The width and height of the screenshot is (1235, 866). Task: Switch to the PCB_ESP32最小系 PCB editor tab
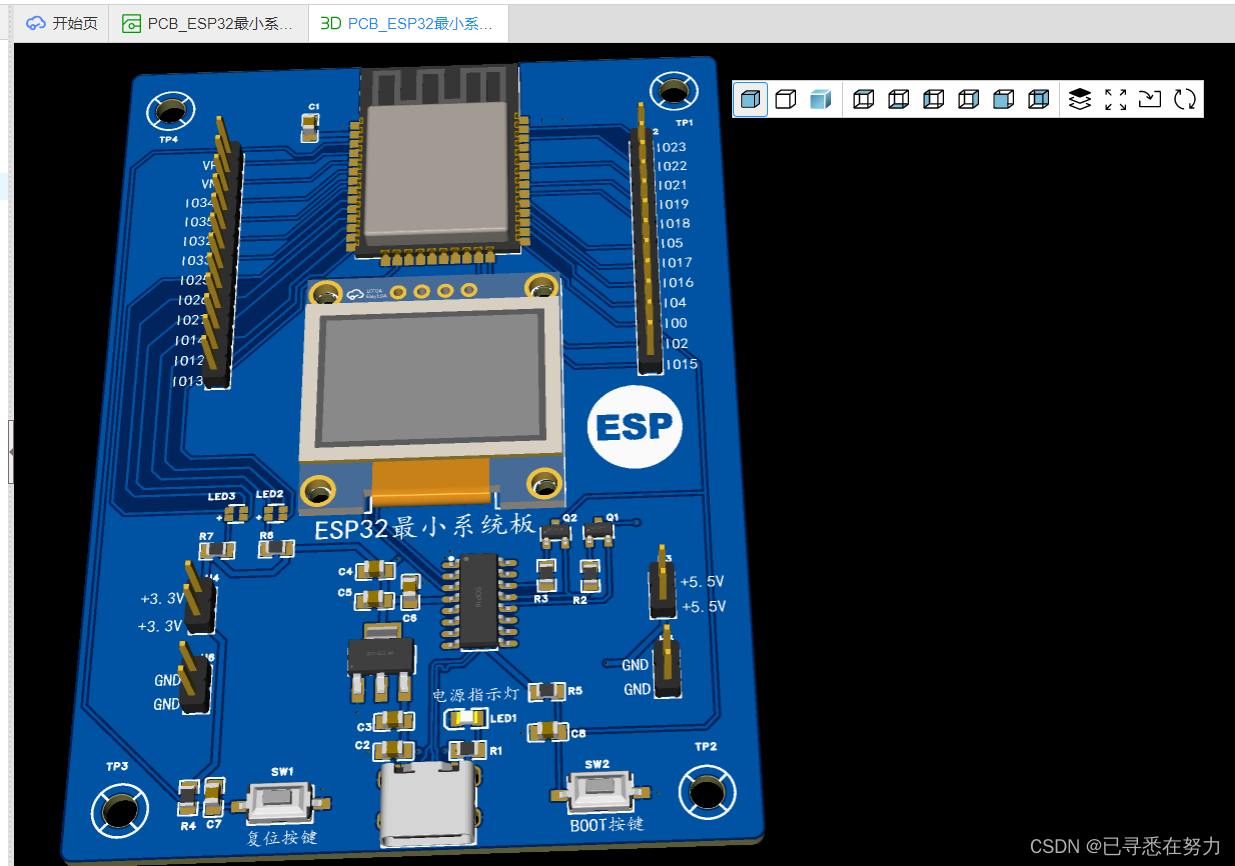point(209,23)
